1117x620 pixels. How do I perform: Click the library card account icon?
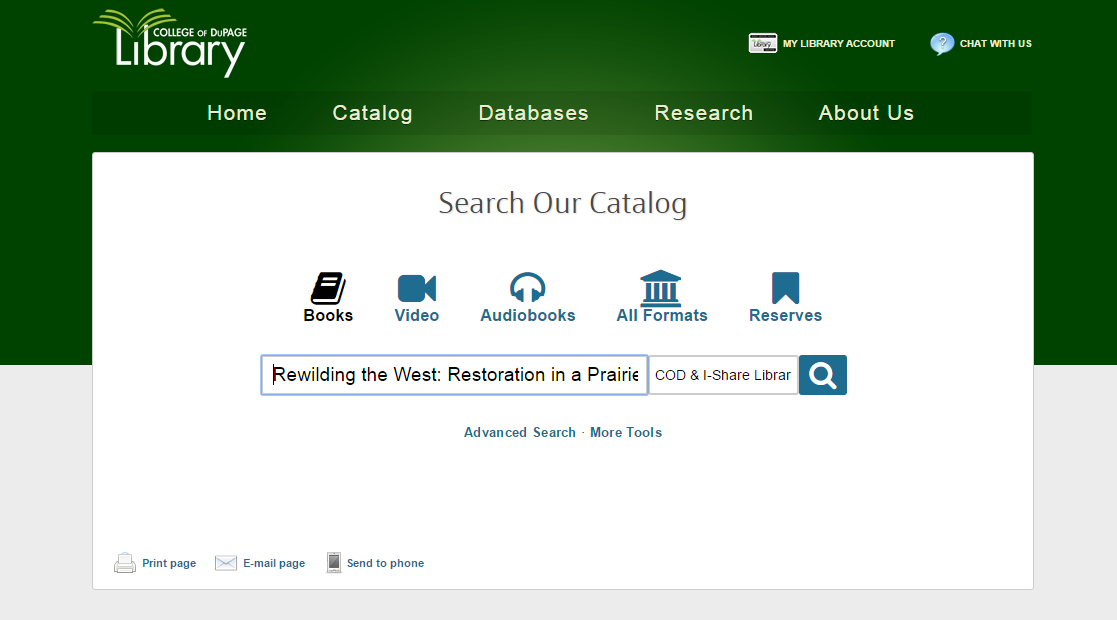(x=763, y=43)
